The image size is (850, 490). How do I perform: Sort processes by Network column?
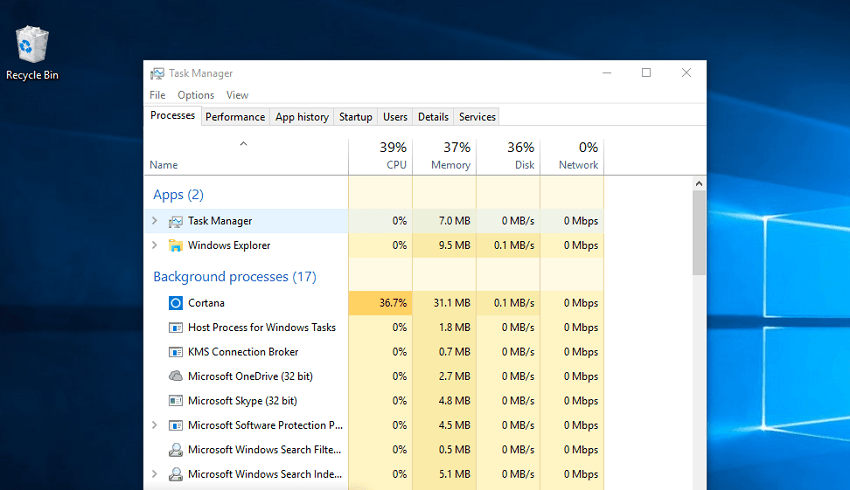tap(572, 157)
